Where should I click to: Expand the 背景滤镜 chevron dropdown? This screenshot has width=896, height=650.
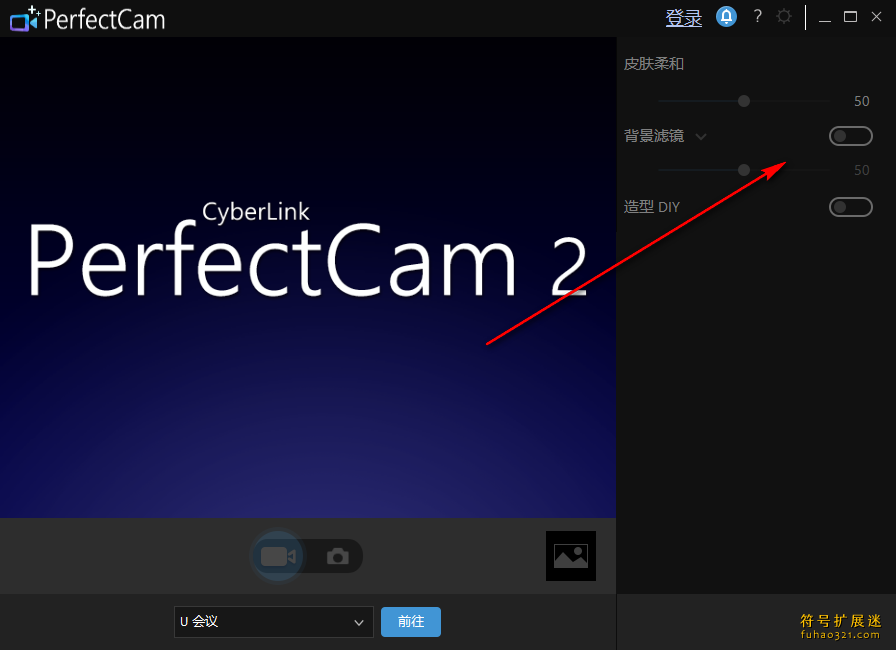(x=701, y=137)
